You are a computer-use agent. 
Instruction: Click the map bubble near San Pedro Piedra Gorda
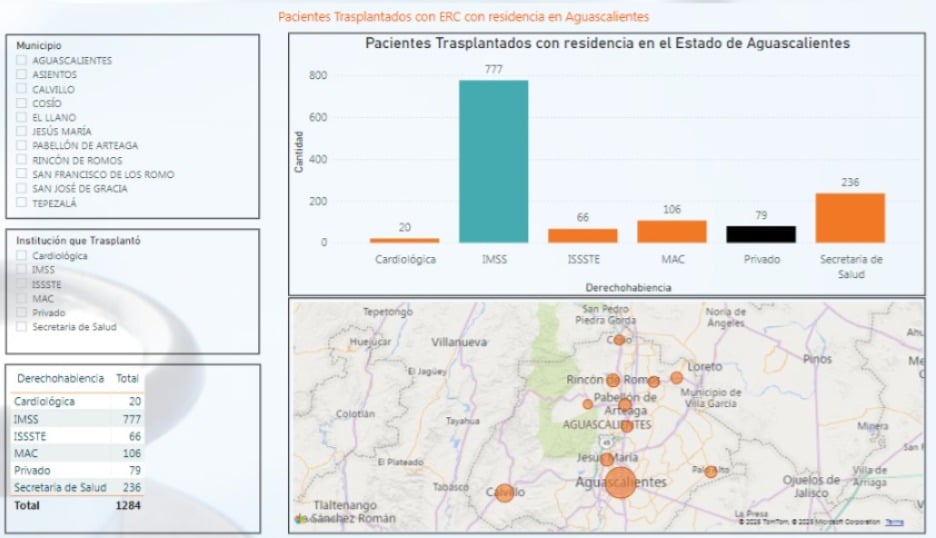point(619,340)
